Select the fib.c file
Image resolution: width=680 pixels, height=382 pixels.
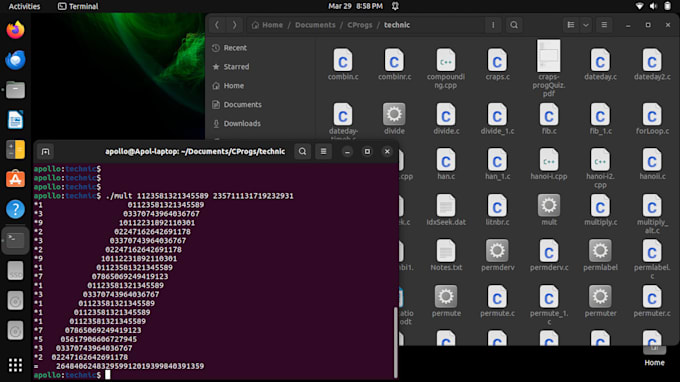click(549, 119)
